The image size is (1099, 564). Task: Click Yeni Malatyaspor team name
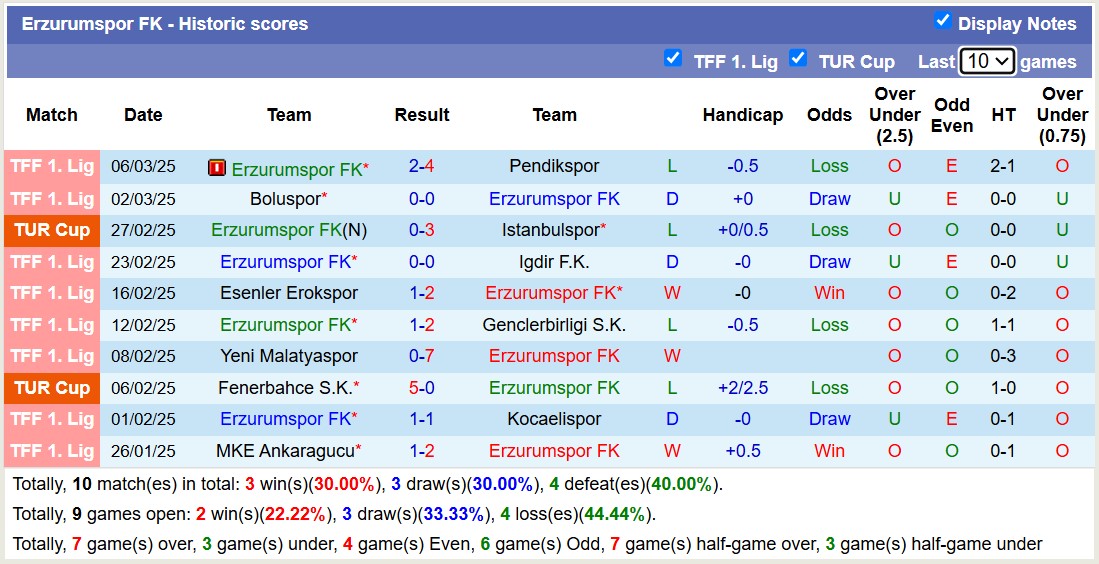[x=289, y=356]
